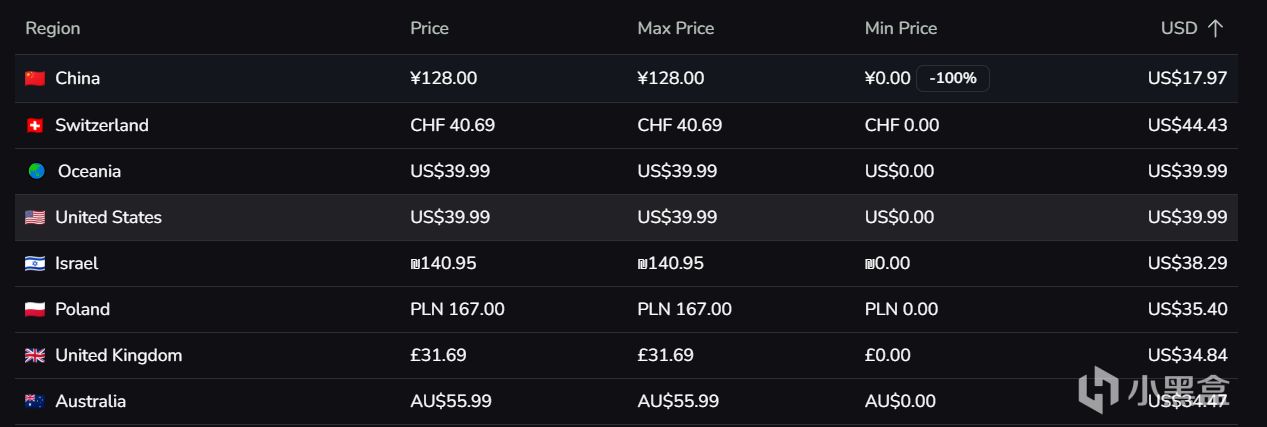The height and width of the screenshot is (427, 1267).
Task: Select China's US$17.97 price cell
Action: point(1187,78)
